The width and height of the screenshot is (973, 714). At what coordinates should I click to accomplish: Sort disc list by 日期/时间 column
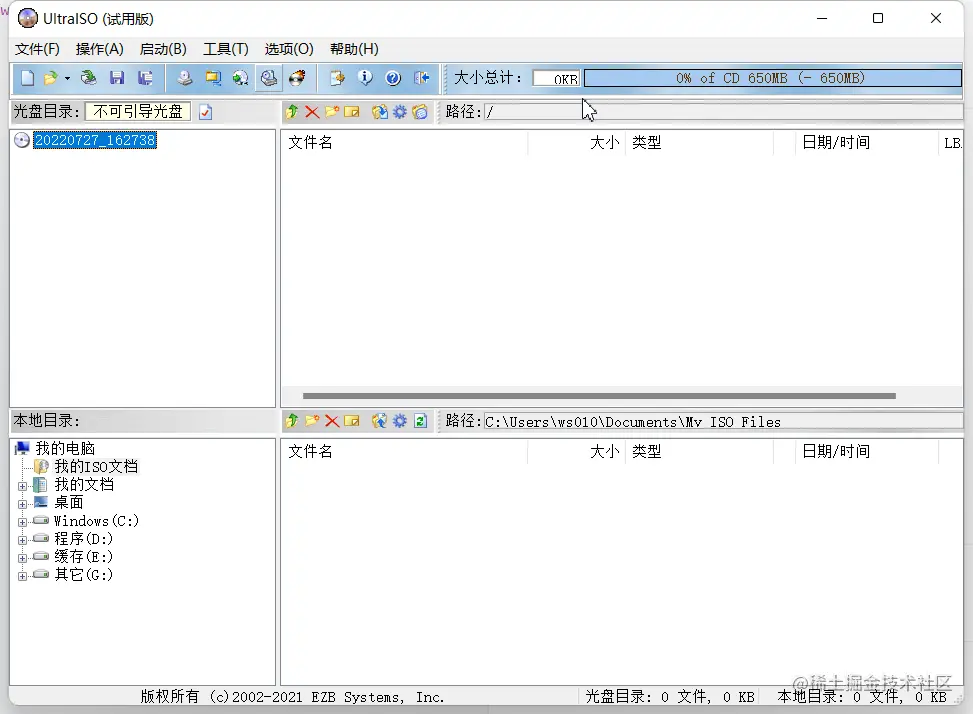coord(866,143)
